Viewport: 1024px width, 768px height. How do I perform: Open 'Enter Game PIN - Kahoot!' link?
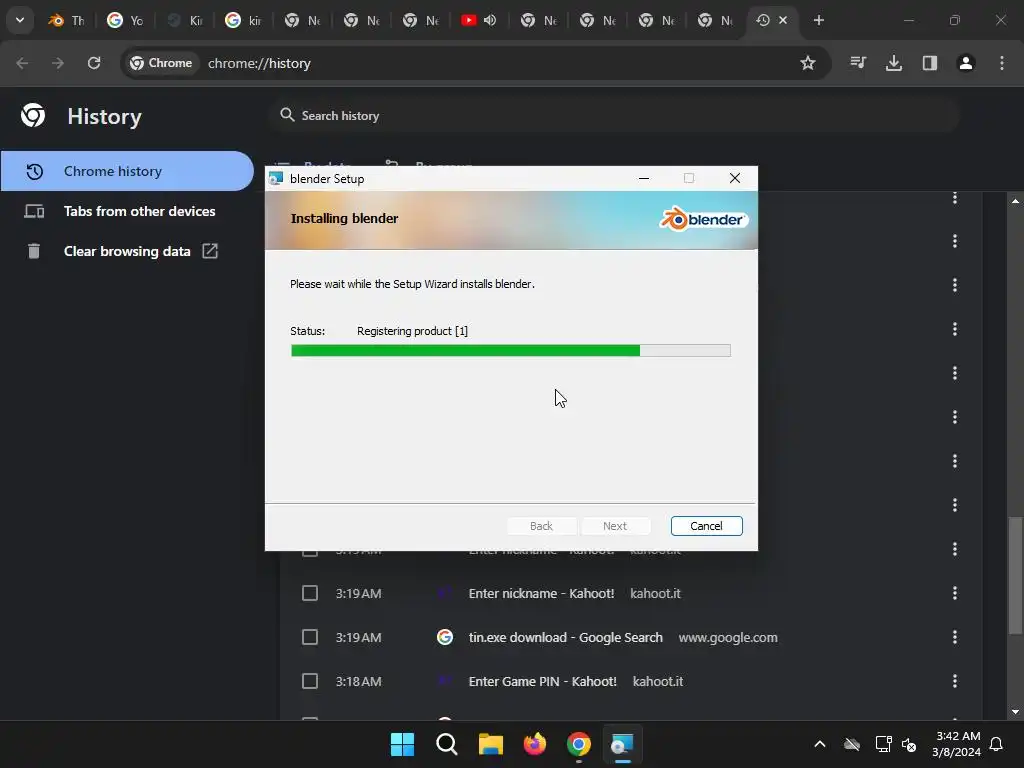point(543,681)
